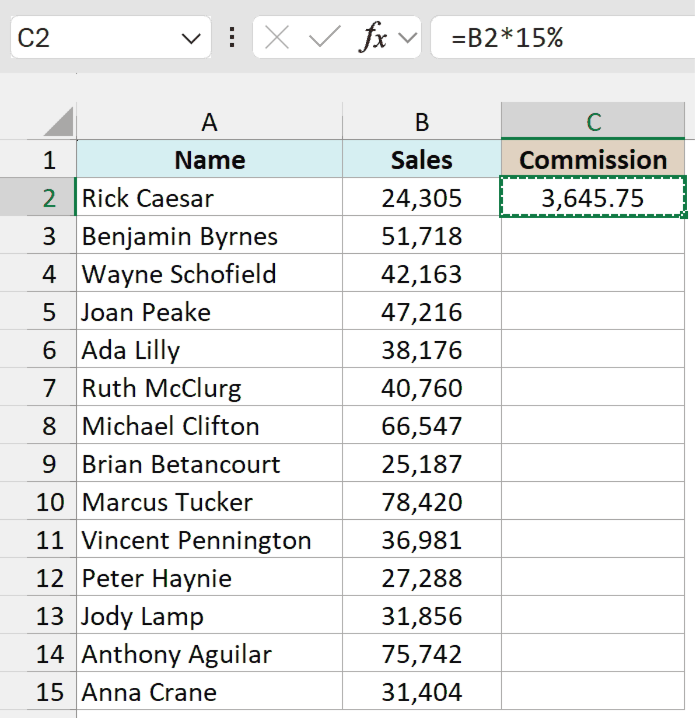Select cell with Marcus Tucker
The width and height of the screenshot is (695, 718).
click(x=210, y=501)
